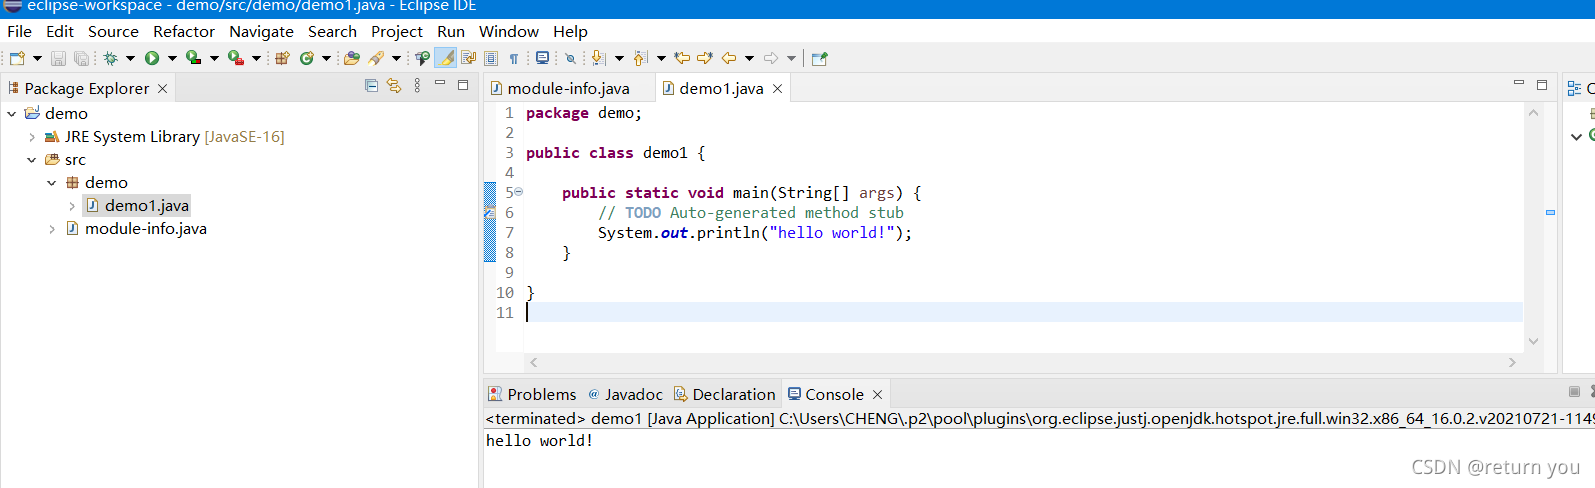
Task: Toggle Skip All Breakpoints icon
Action: 570,58
